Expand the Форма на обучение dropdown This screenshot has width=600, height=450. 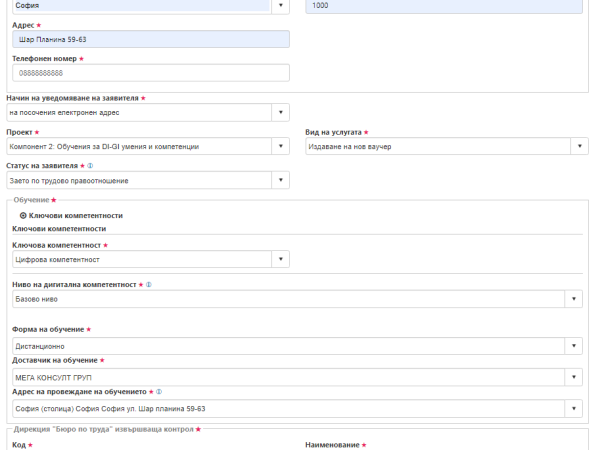point(574,346)
